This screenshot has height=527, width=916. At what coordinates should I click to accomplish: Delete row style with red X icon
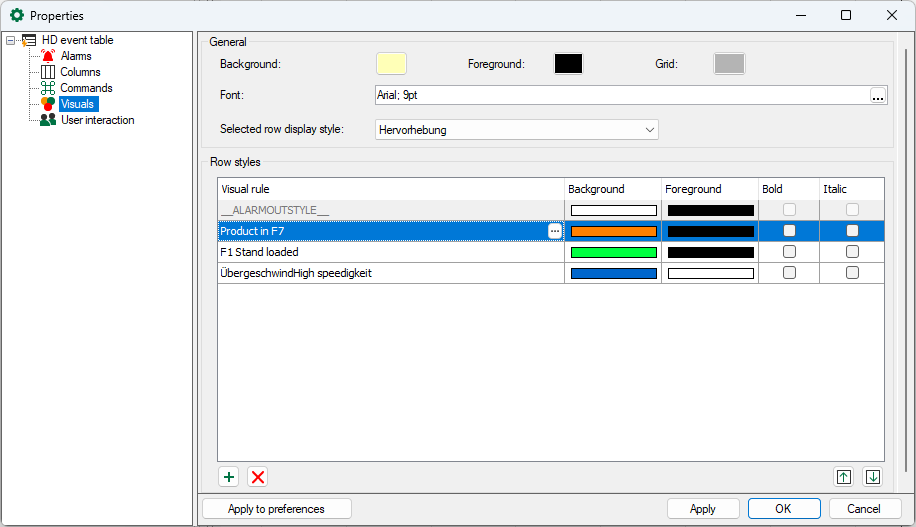click(258, 477)
